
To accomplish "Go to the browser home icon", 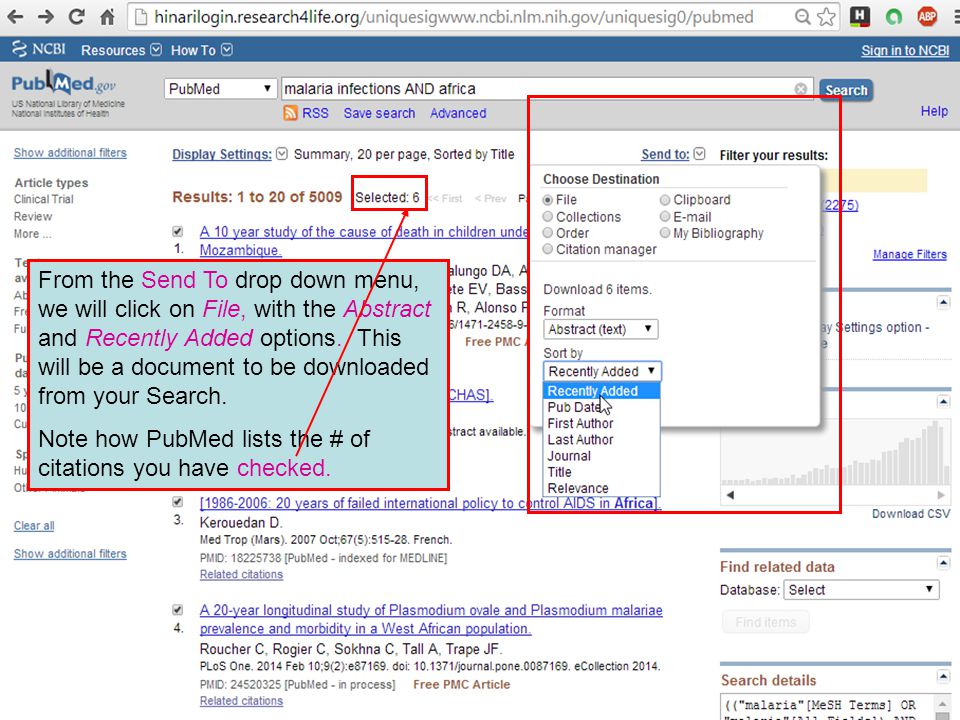I will point(107,17).
